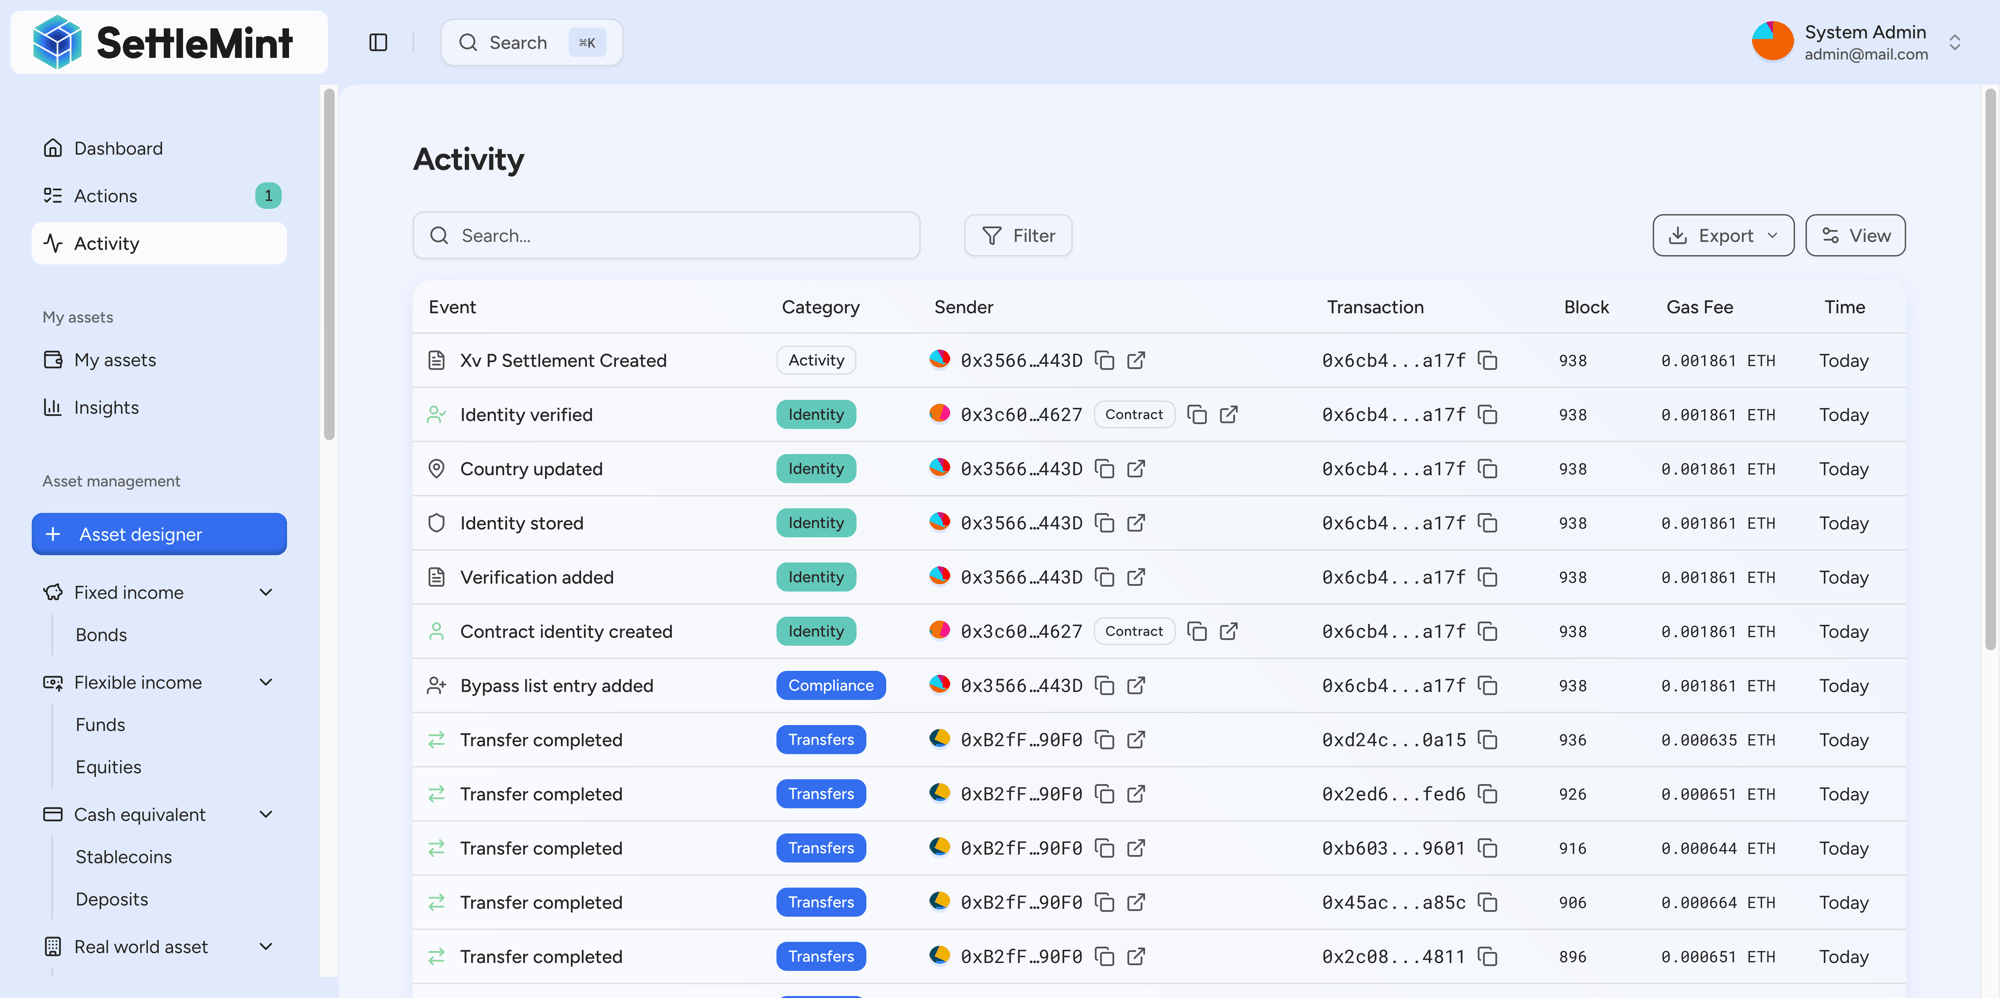Open System Admin account switcher
Screen dimensions: 2000x998
pyautogui.click(x=1954, y=42)
